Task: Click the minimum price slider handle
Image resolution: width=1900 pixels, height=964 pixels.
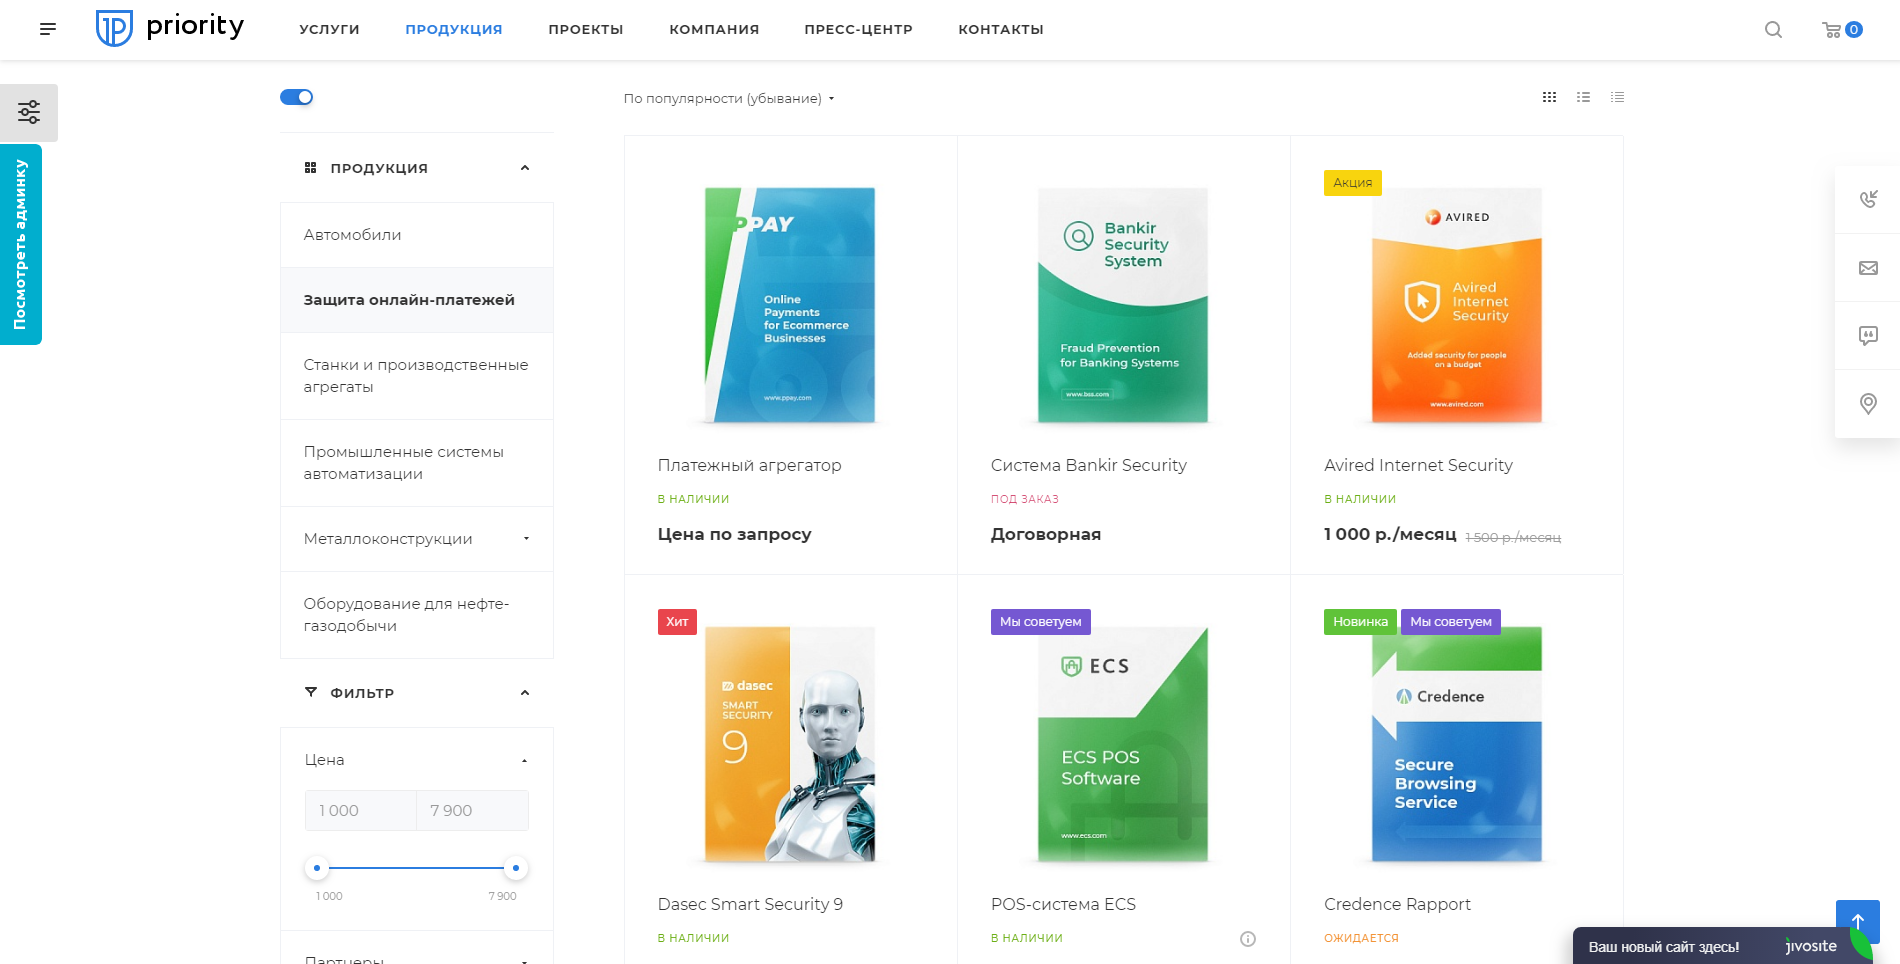Action: pos(317,868)
